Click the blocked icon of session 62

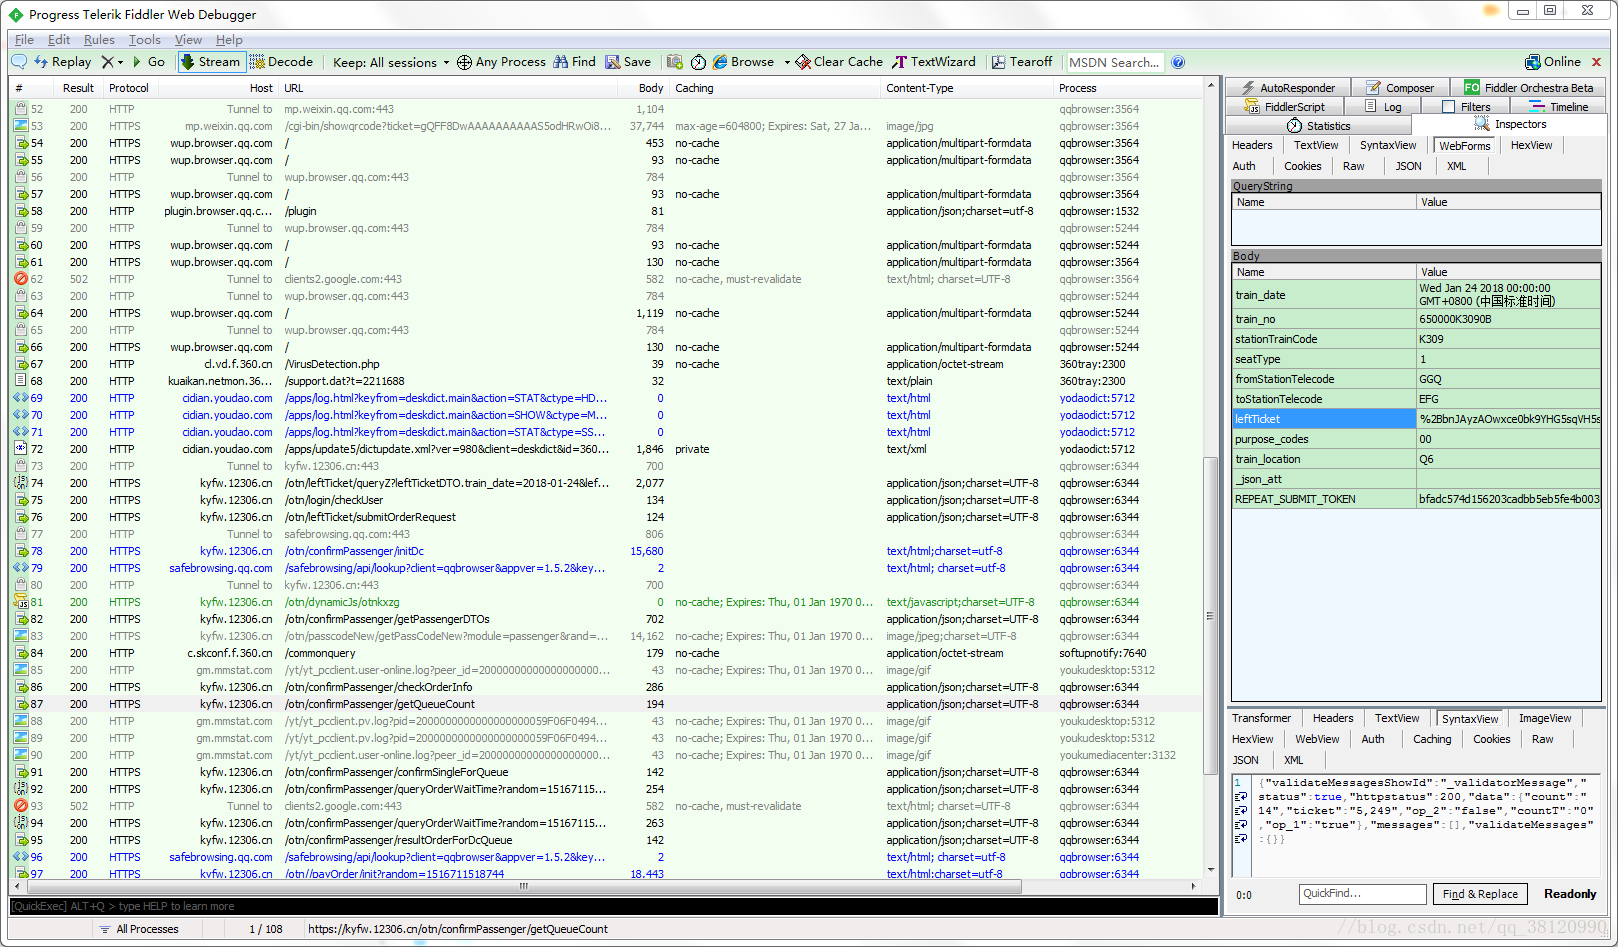pos(20,280)
